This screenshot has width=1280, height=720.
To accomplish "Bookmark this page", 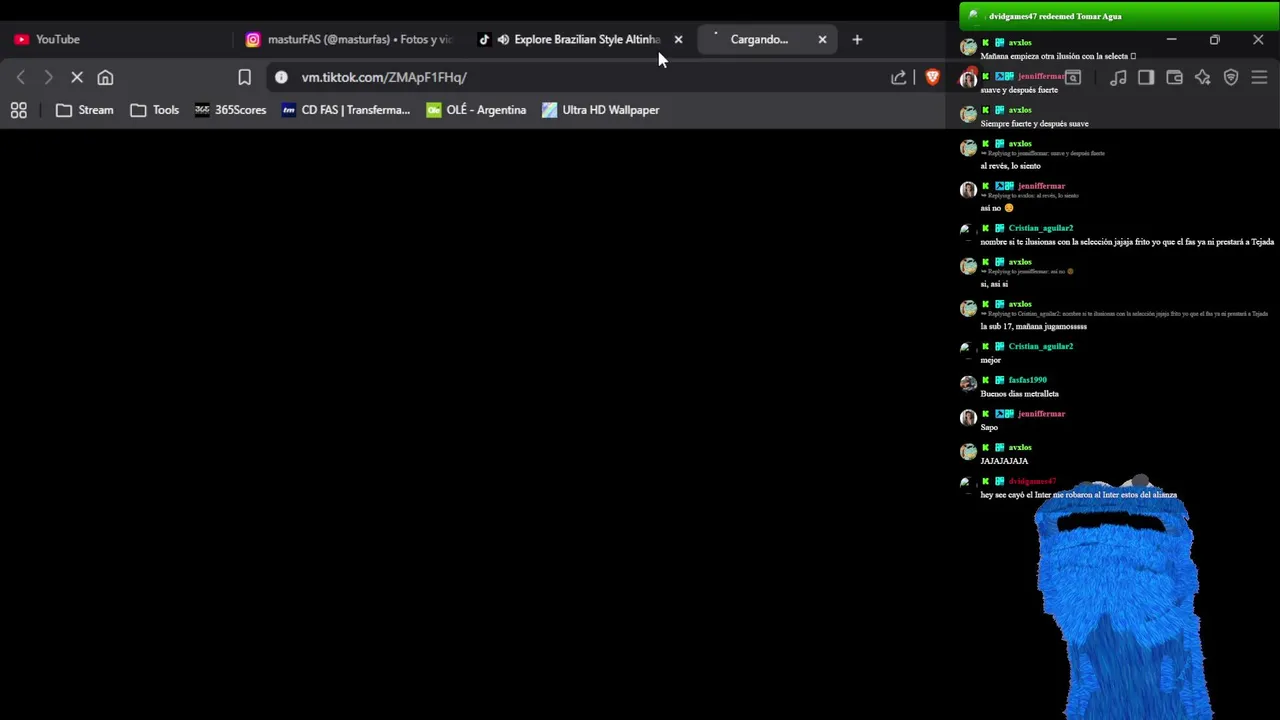I will 244,77.
